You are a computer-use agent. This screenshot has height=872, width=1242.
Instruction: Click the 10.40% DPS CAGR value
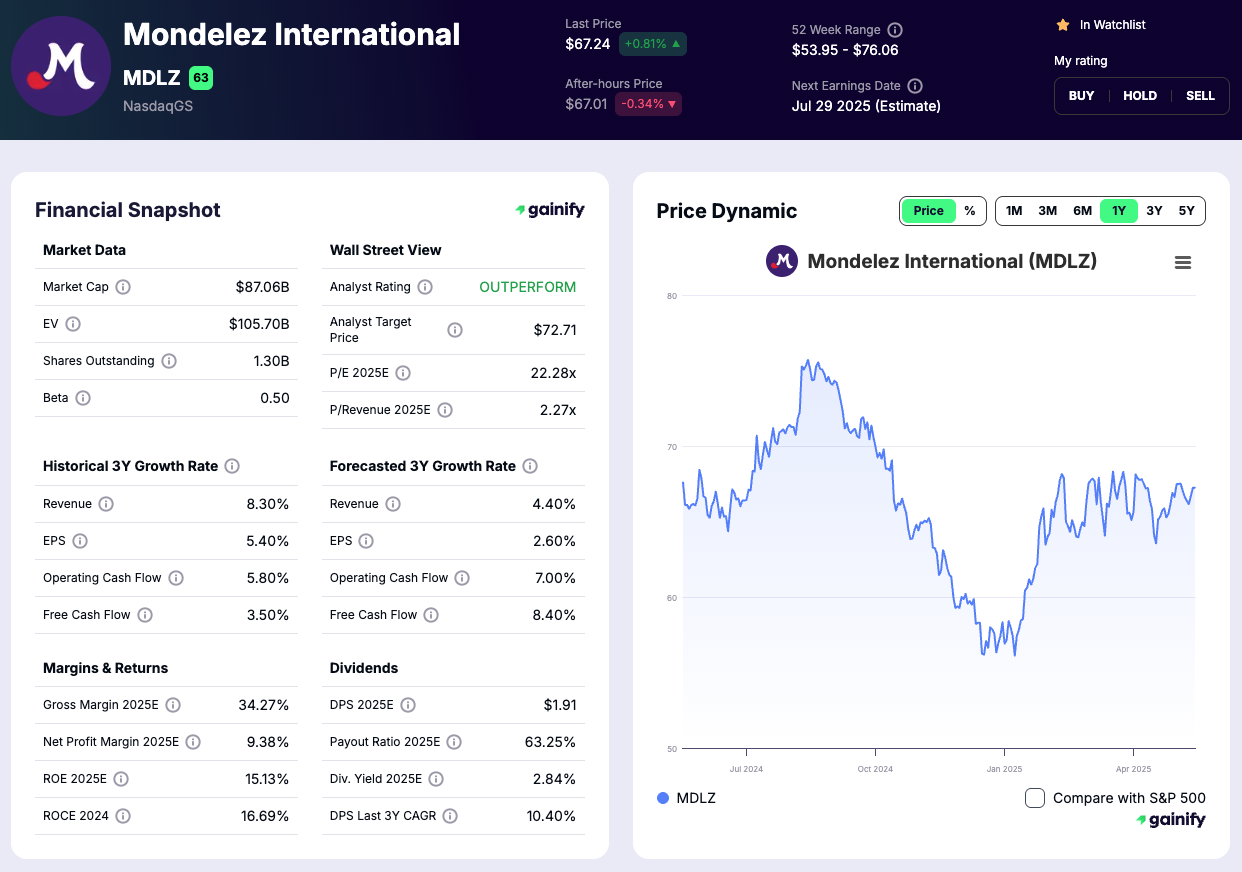coord(551,816)
